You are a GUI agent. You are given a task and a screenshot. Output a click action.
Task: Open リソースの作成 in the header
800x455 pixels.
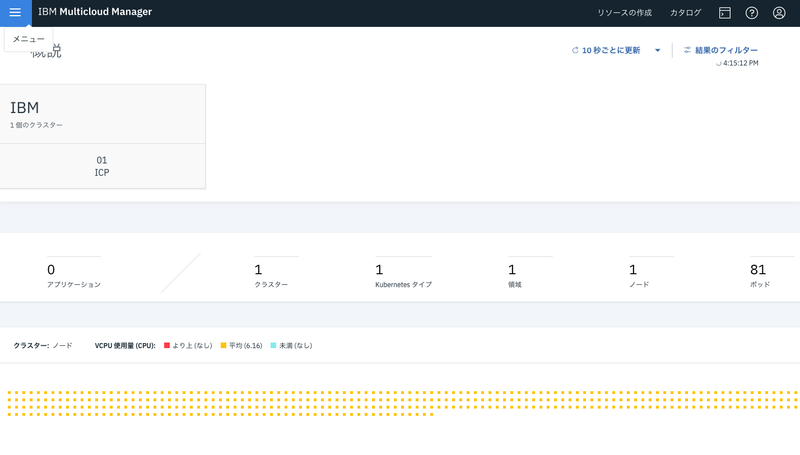click(624, 13)
